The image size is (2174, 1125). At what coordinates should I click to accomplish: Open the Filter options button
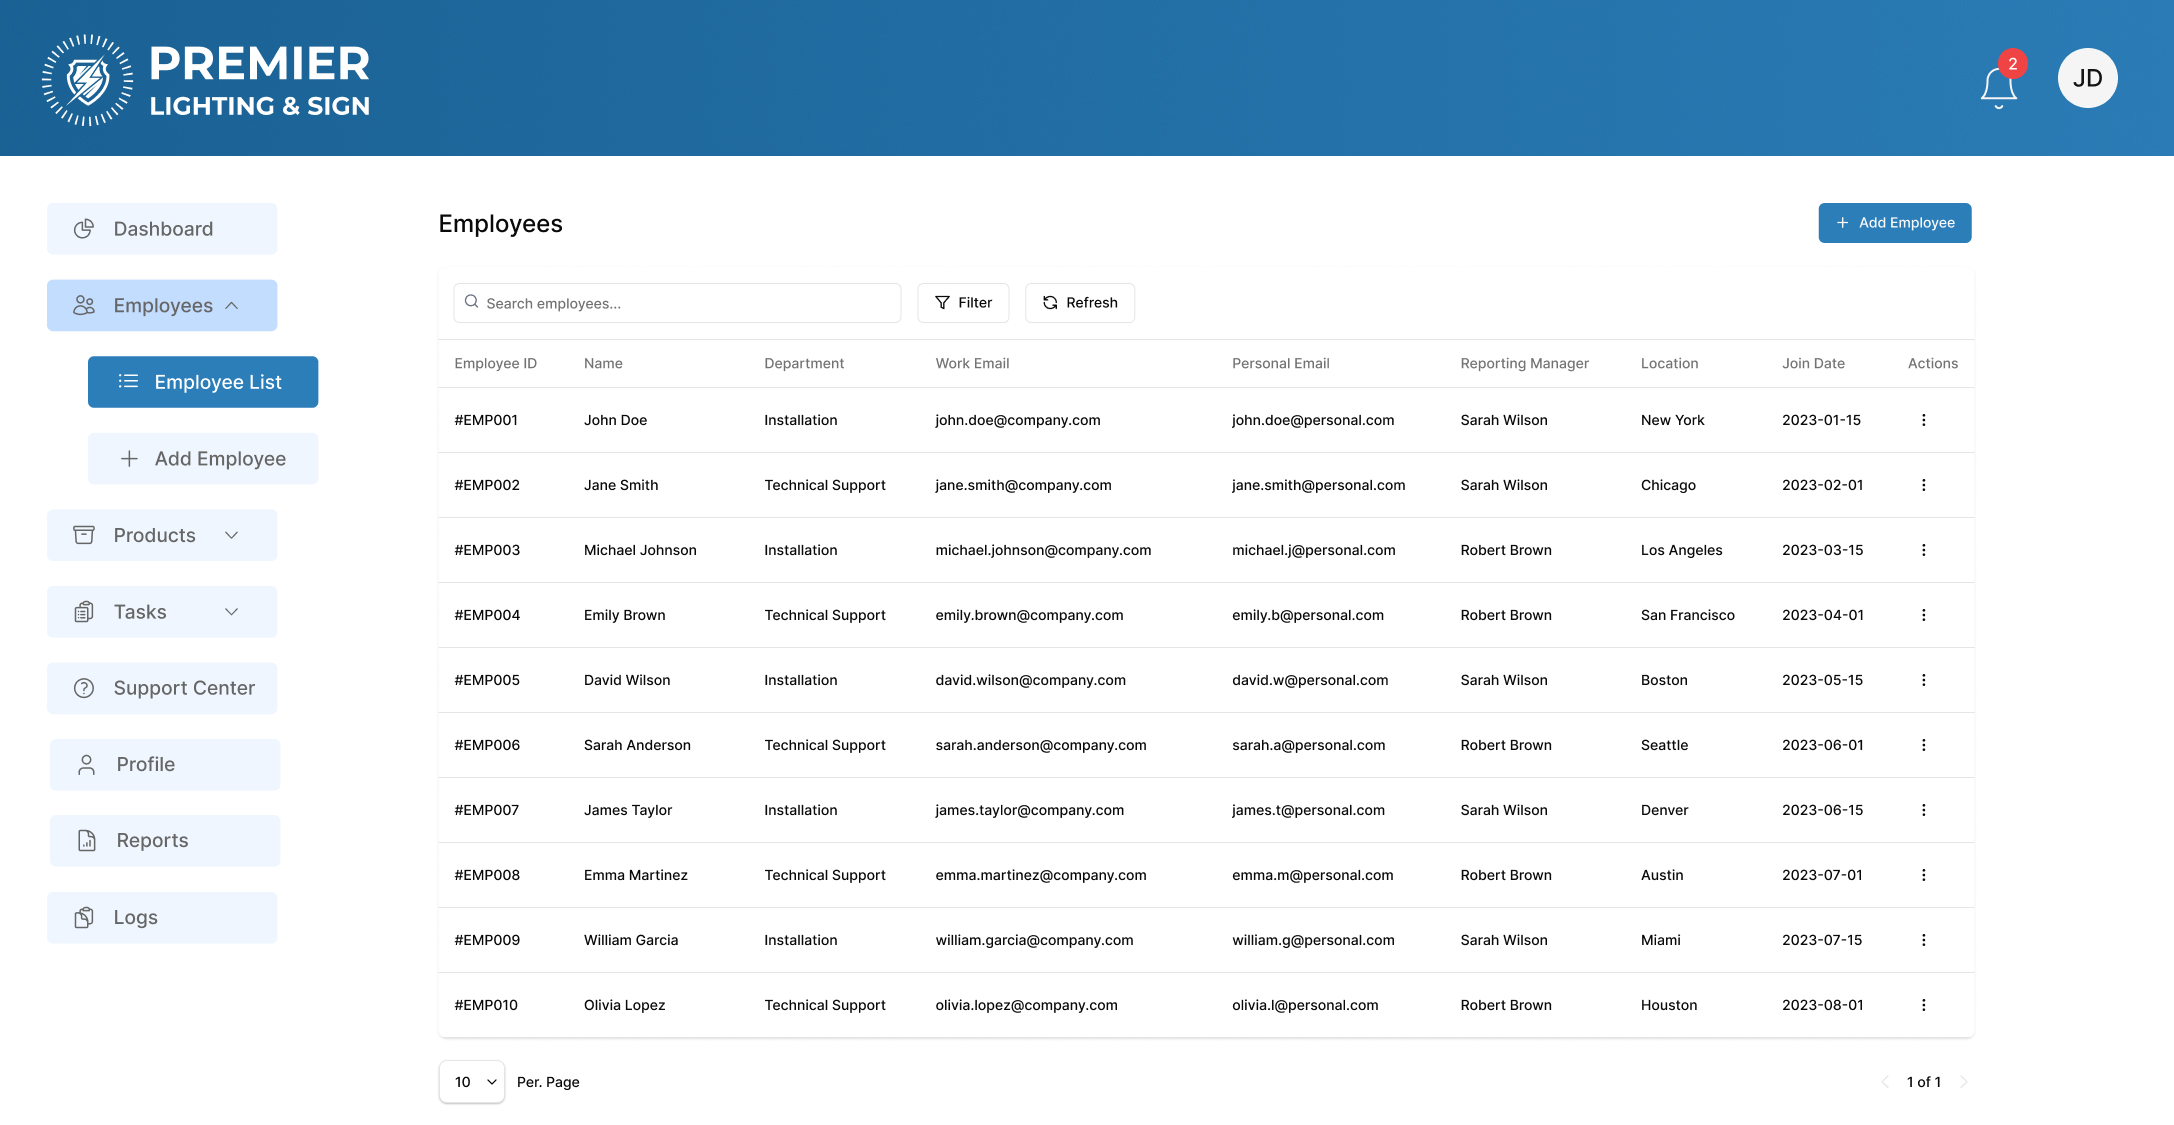coord(963,303)
